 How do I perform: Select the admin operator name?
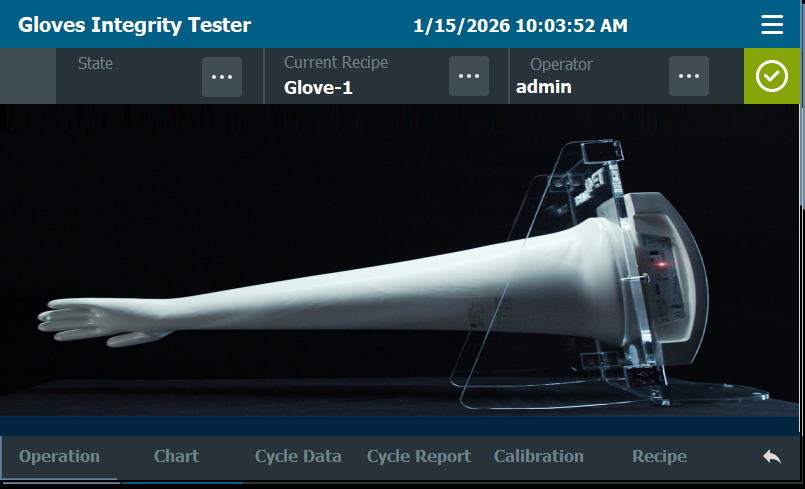[x=544, y=87]
